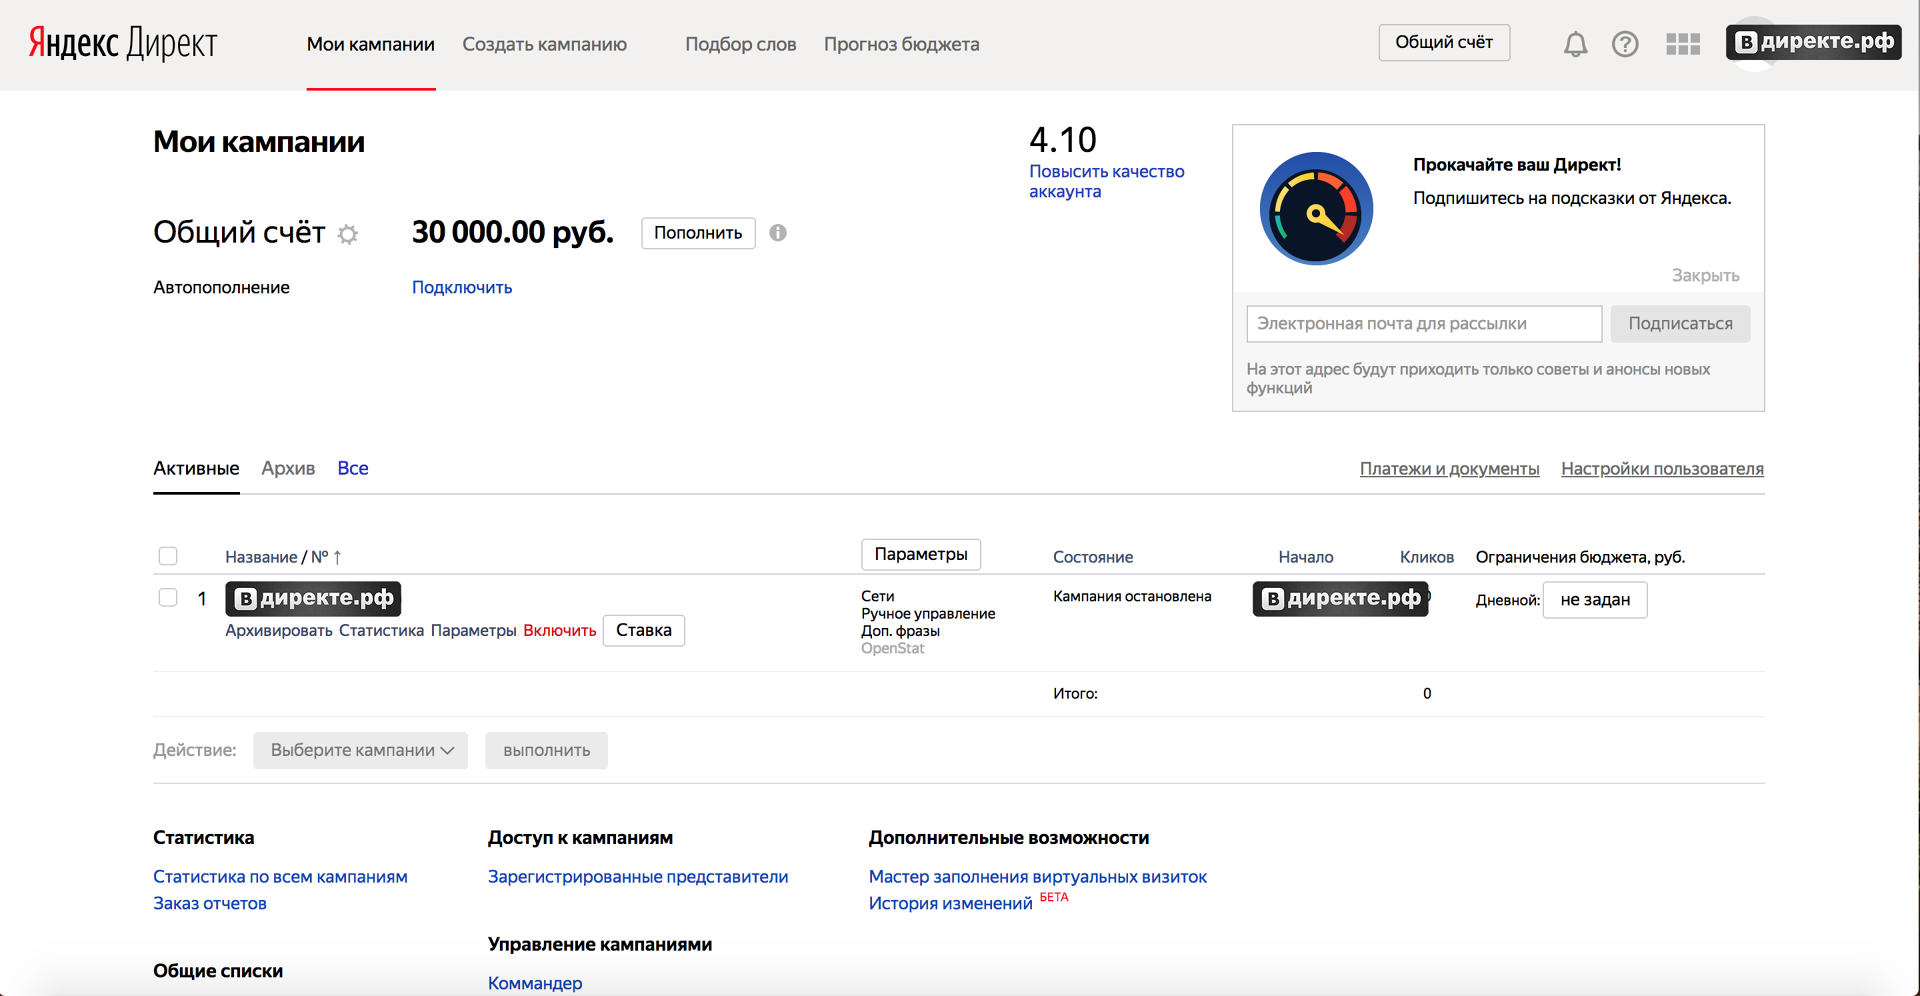Open Мастер заполнения виртуальных визиток
The width and height of the screenshot is (1920, 996).
coord(1038,876)
